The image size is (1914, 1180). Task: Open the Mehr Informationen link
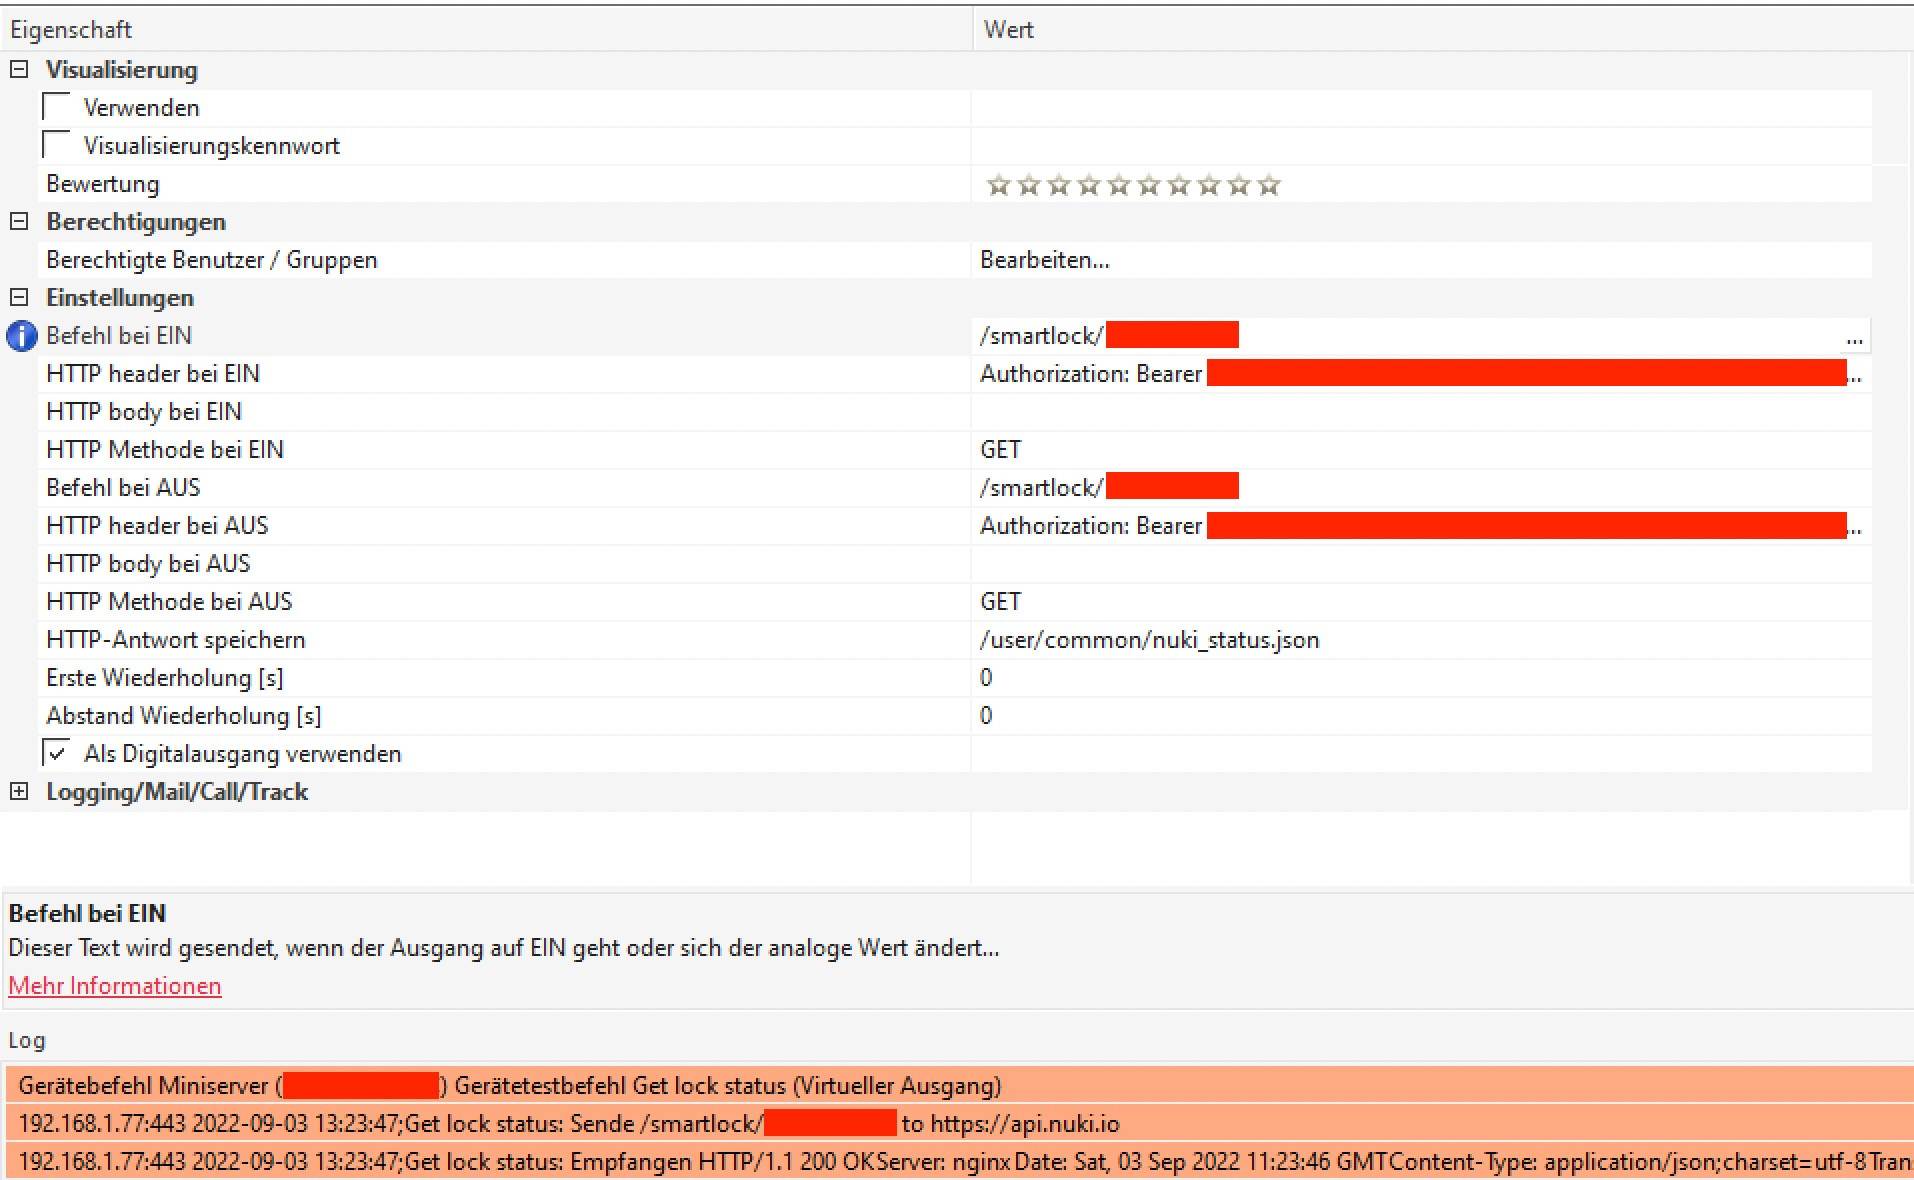coord(115,986)
